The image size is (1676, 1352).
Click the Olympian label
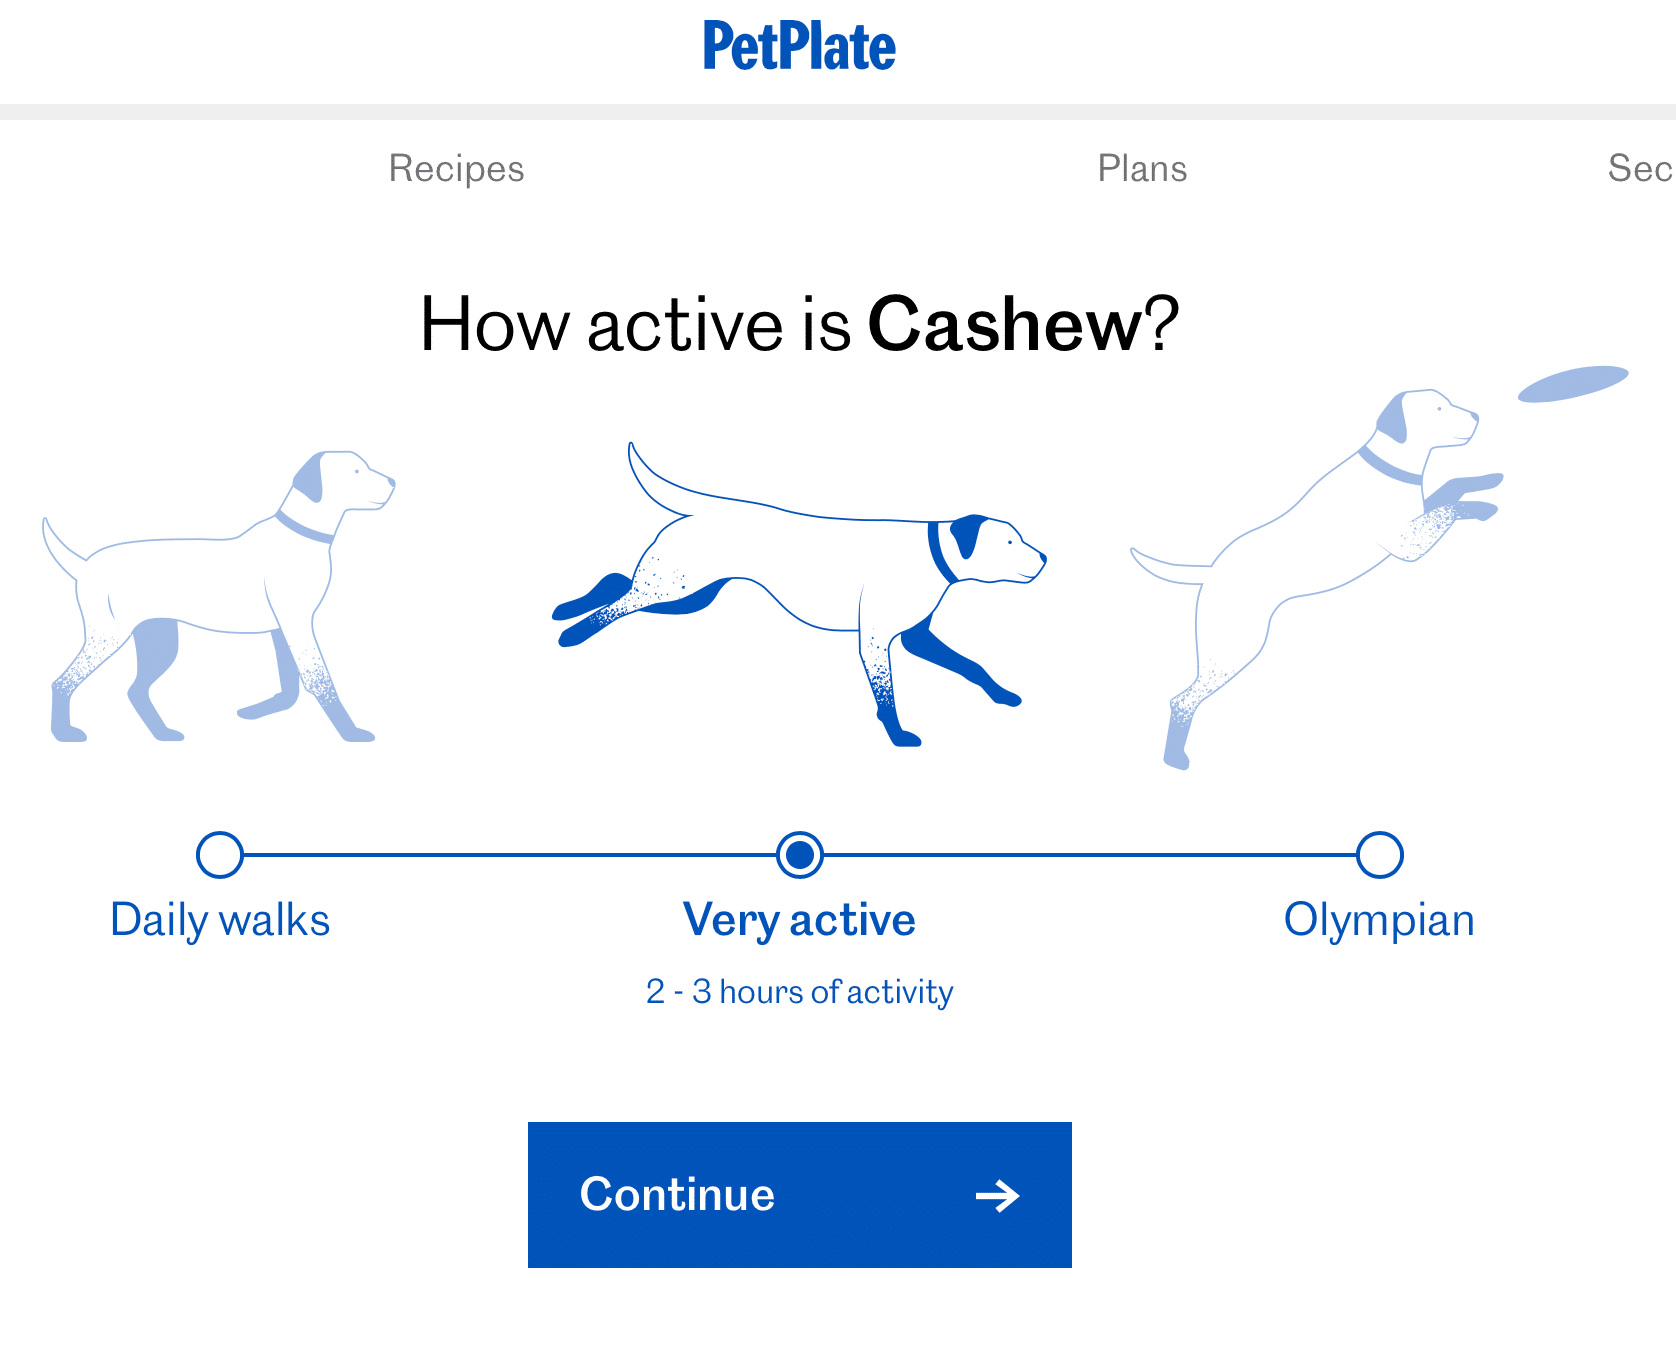click(x=1379, y=919)
